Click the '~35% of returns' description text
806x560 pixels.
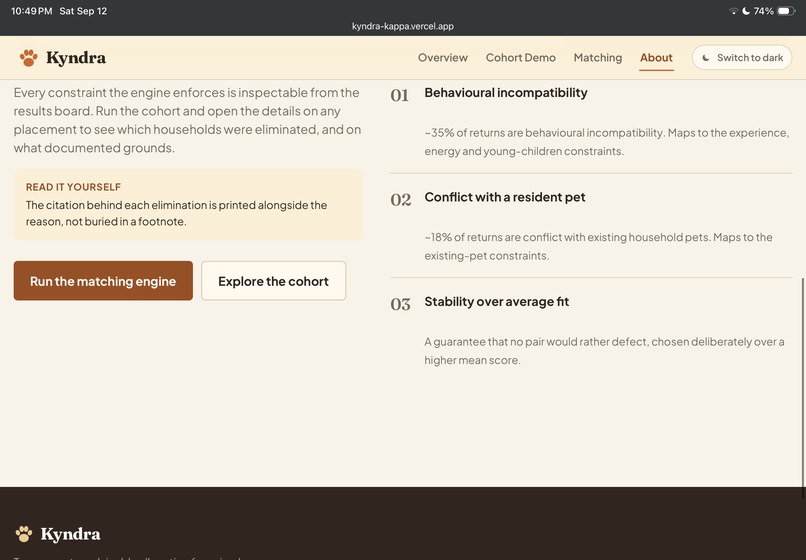click(x=607, y=142)
